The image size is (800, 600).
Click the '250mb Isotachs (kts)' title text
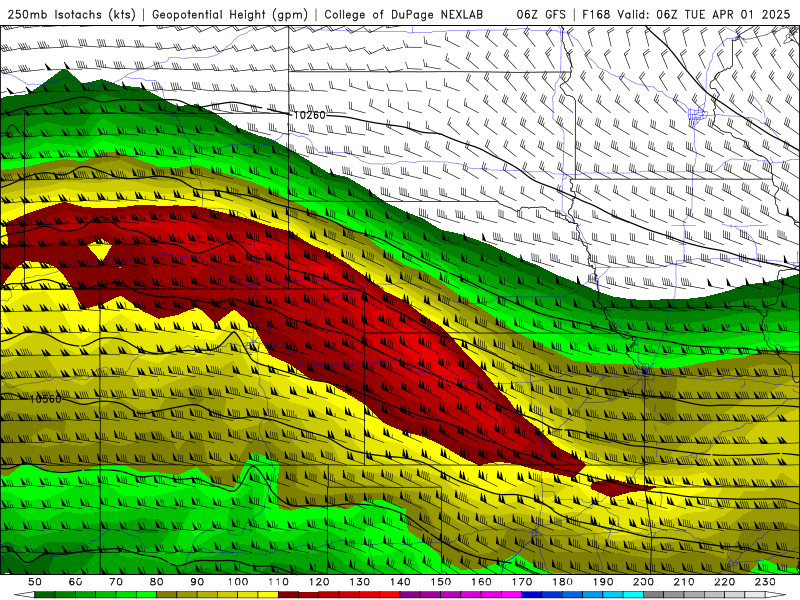click(x=72, y=14)
